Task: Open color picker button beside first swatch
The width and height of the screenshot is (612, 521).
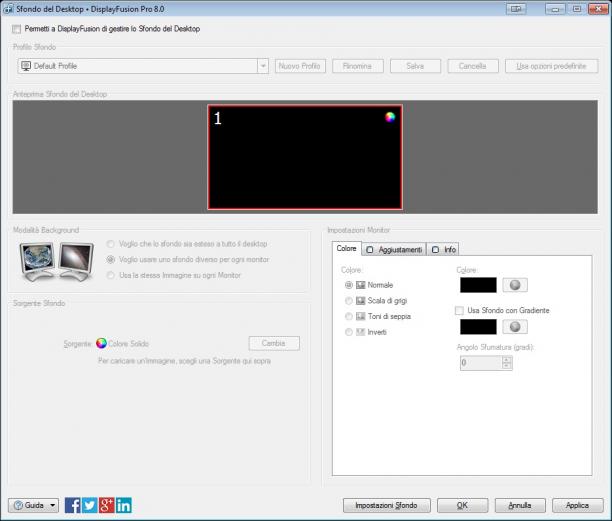Action: coord(515,285)
